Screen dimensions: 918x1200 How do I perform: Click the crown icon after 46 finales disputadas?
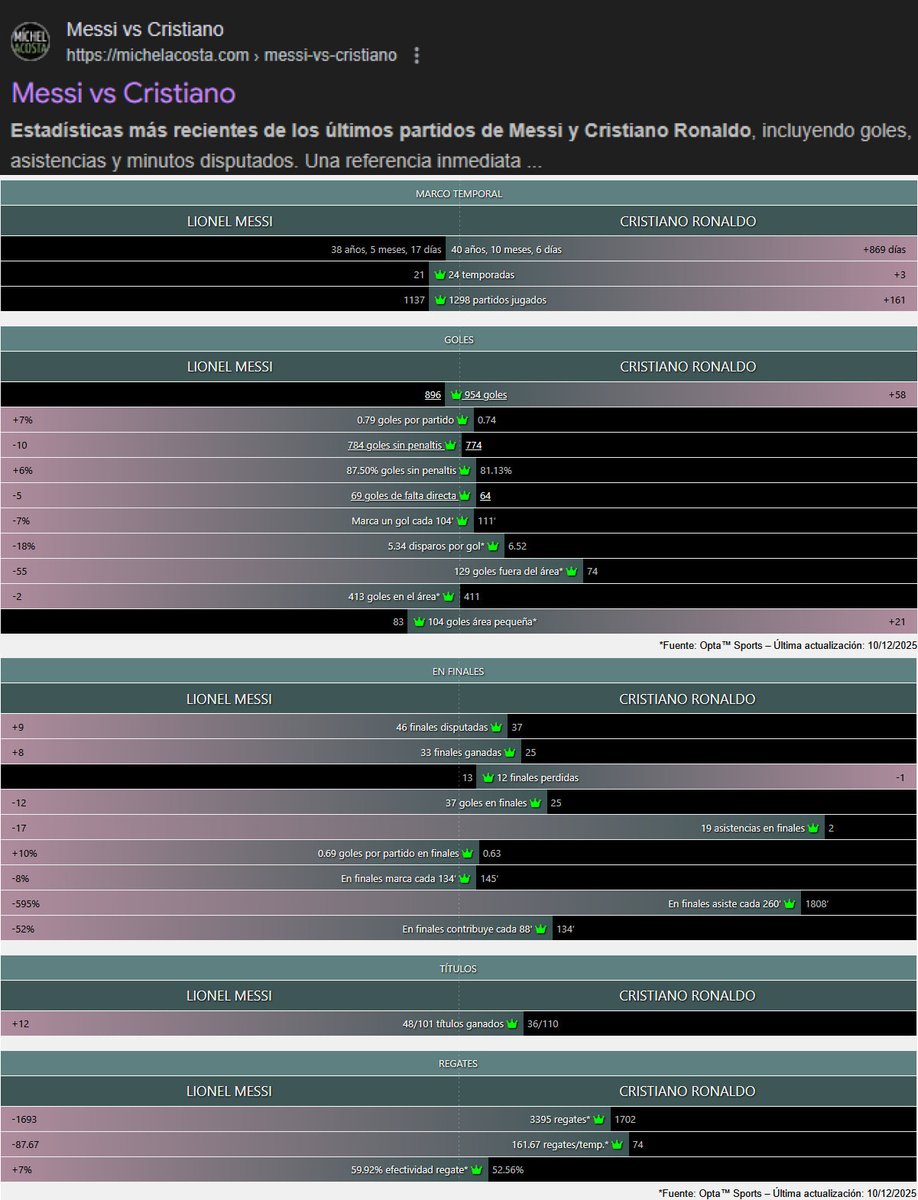point(497,727)
